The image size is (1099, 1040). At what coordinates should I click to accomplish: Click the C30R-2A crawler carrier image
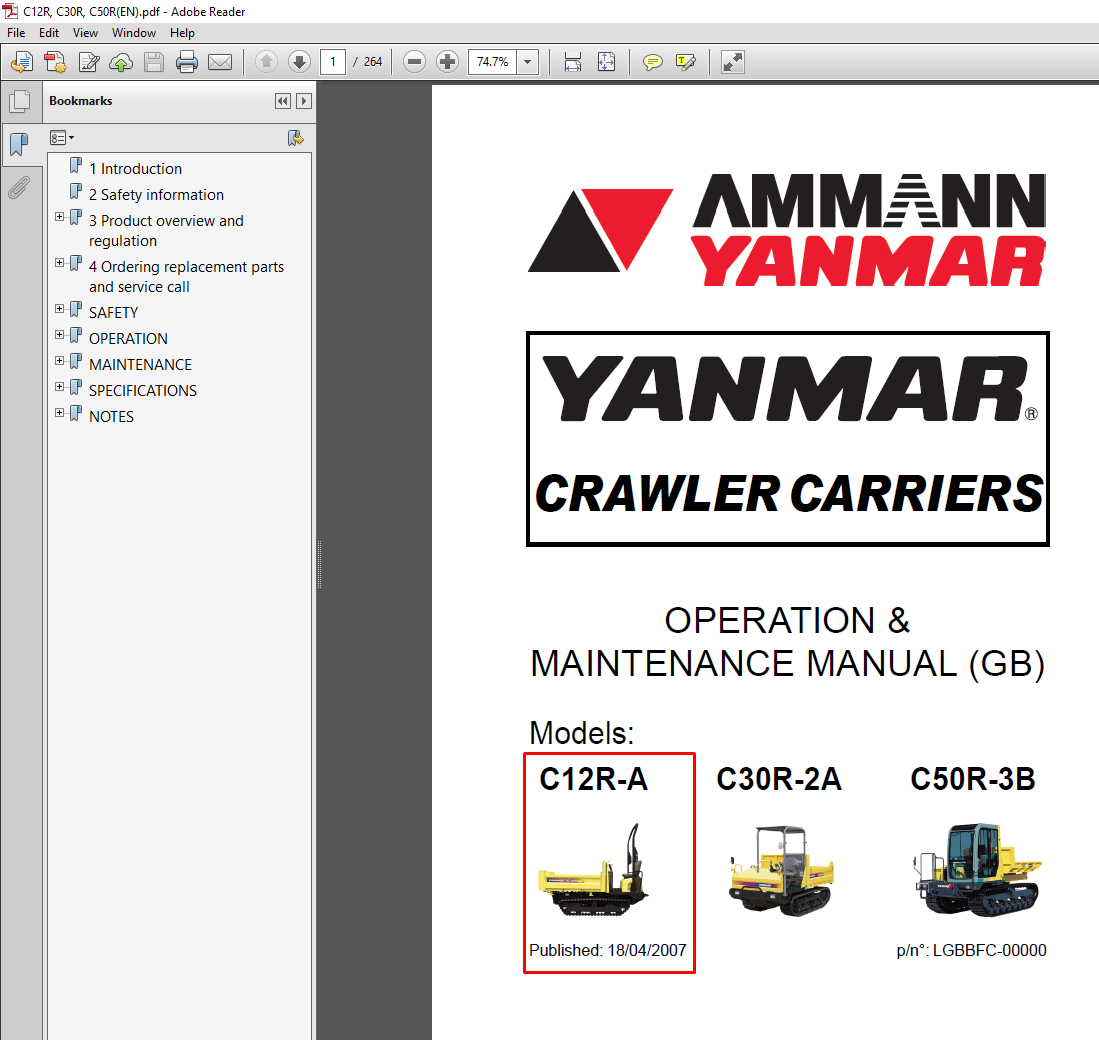click(x=781, y=870)
